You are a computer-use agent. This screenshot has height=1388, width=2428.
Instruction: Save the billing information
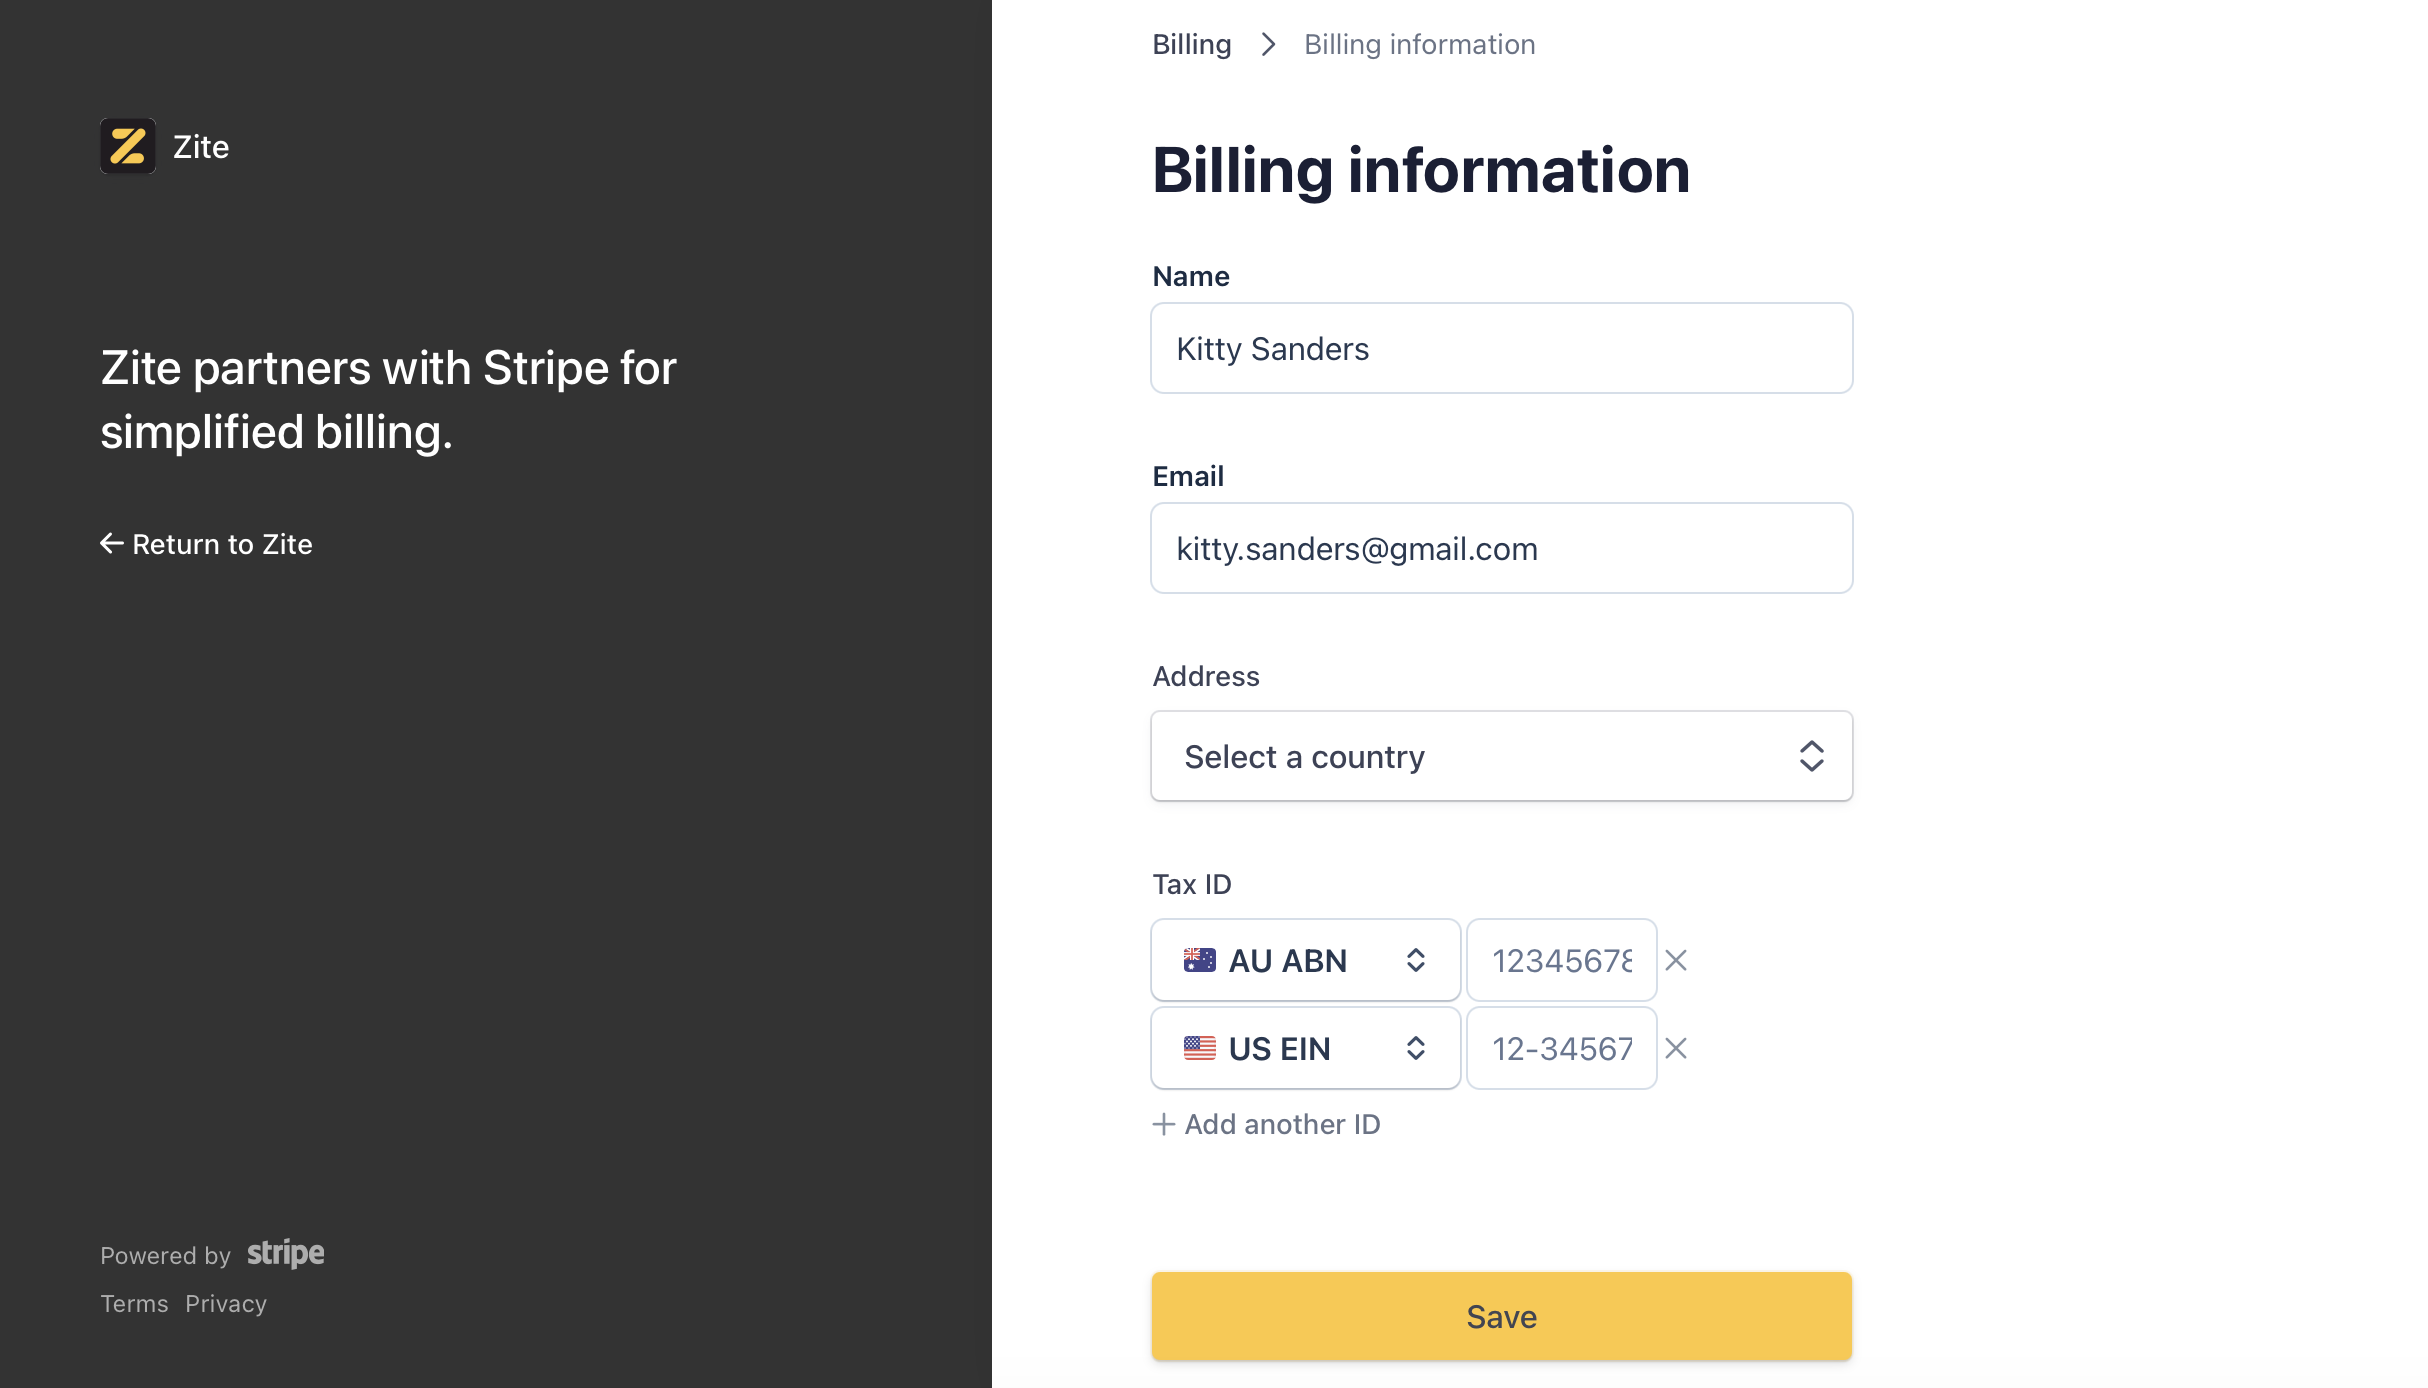point(1502,1316)
